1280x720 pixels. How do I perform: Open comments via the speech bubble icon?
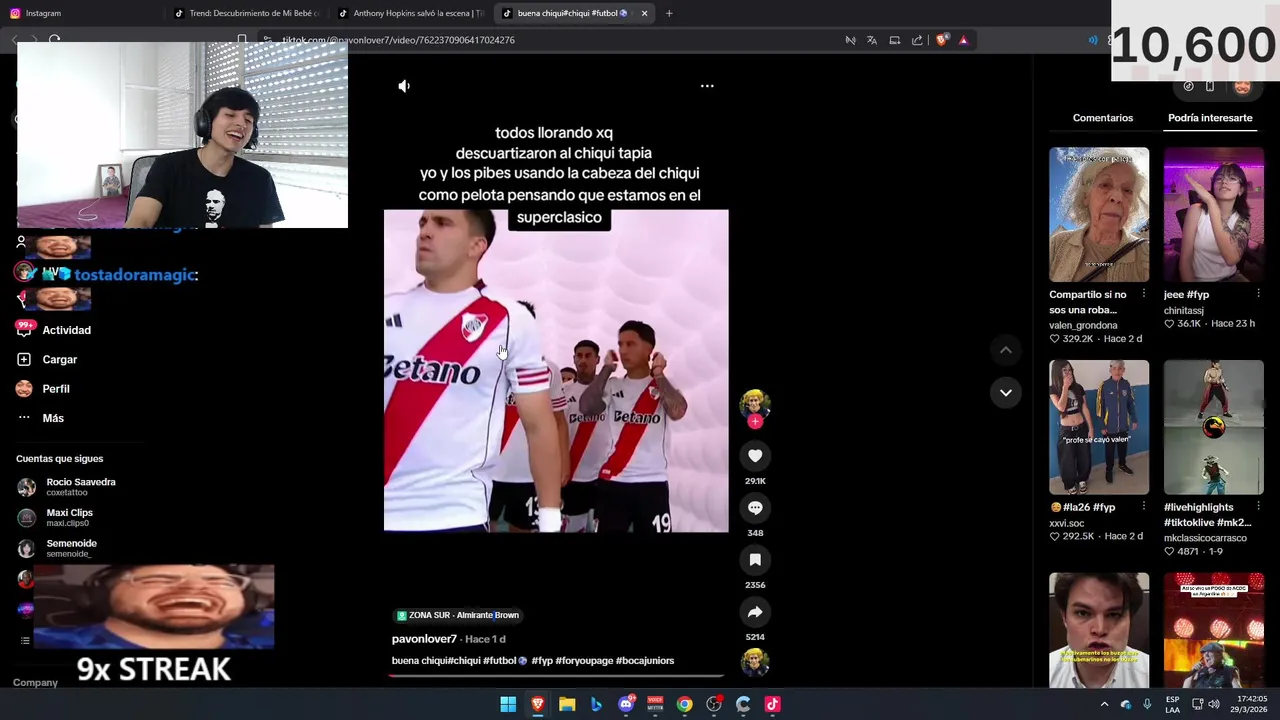pyautogui.click(x=755, y=508)
